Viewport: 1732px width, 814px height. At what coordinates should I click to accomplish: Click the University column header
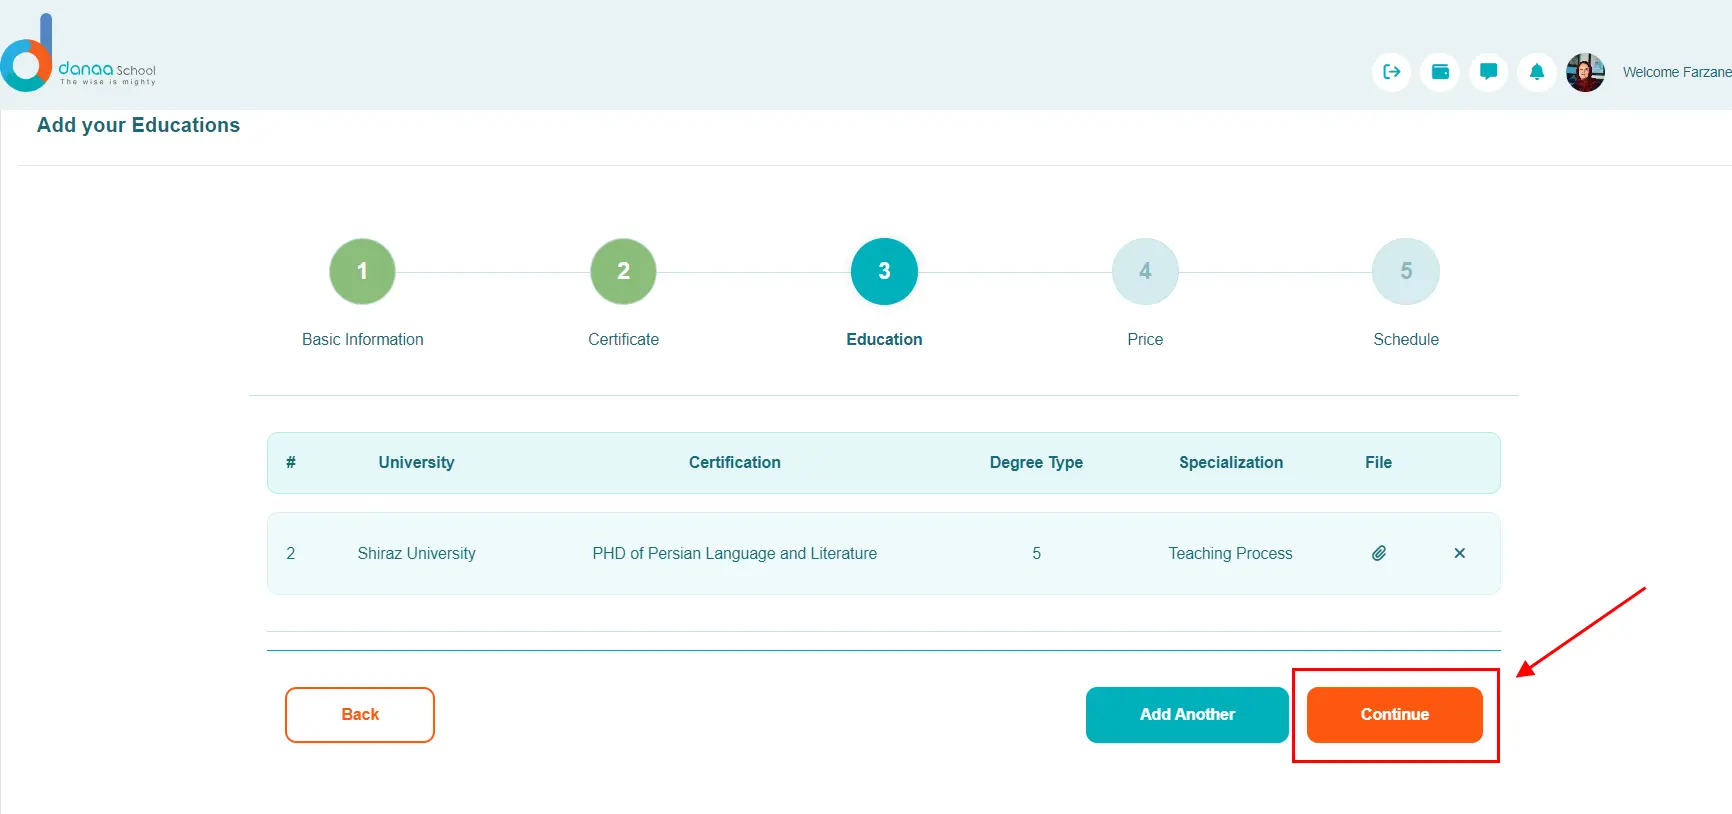click(416, 462)
